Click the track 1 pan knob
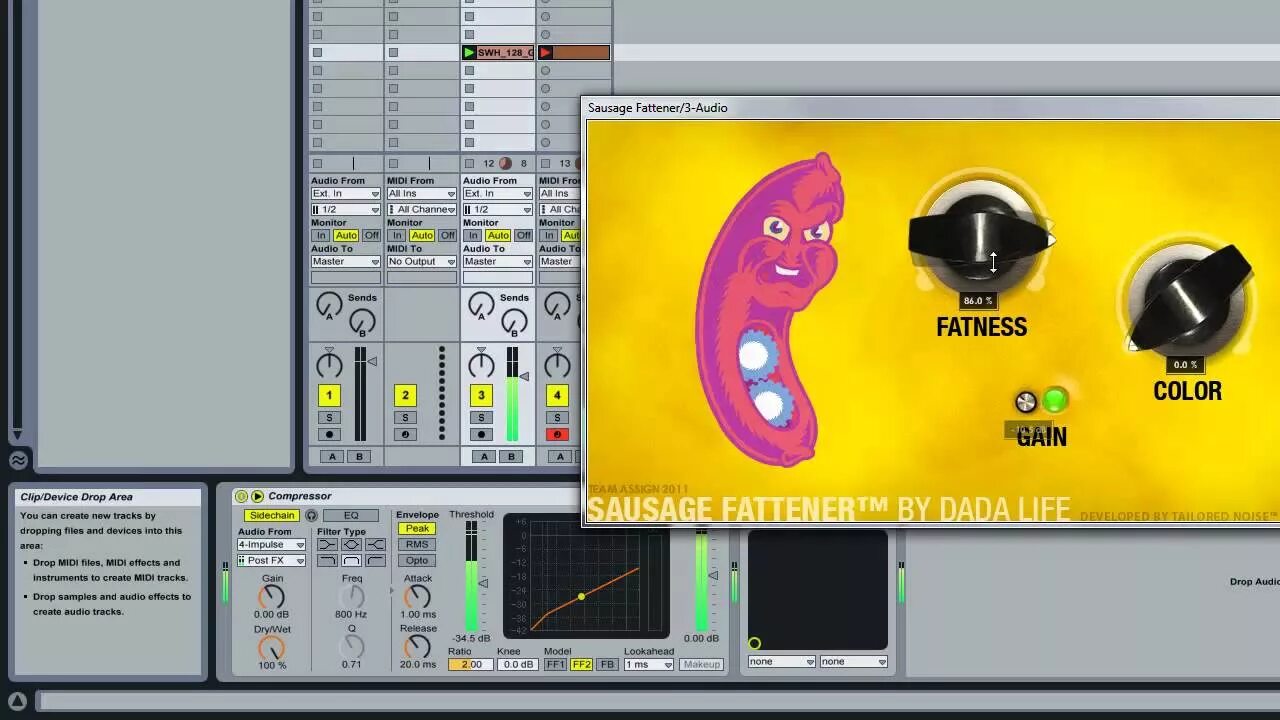Viewport: 1280px width, 720px height. coord(329,365)
